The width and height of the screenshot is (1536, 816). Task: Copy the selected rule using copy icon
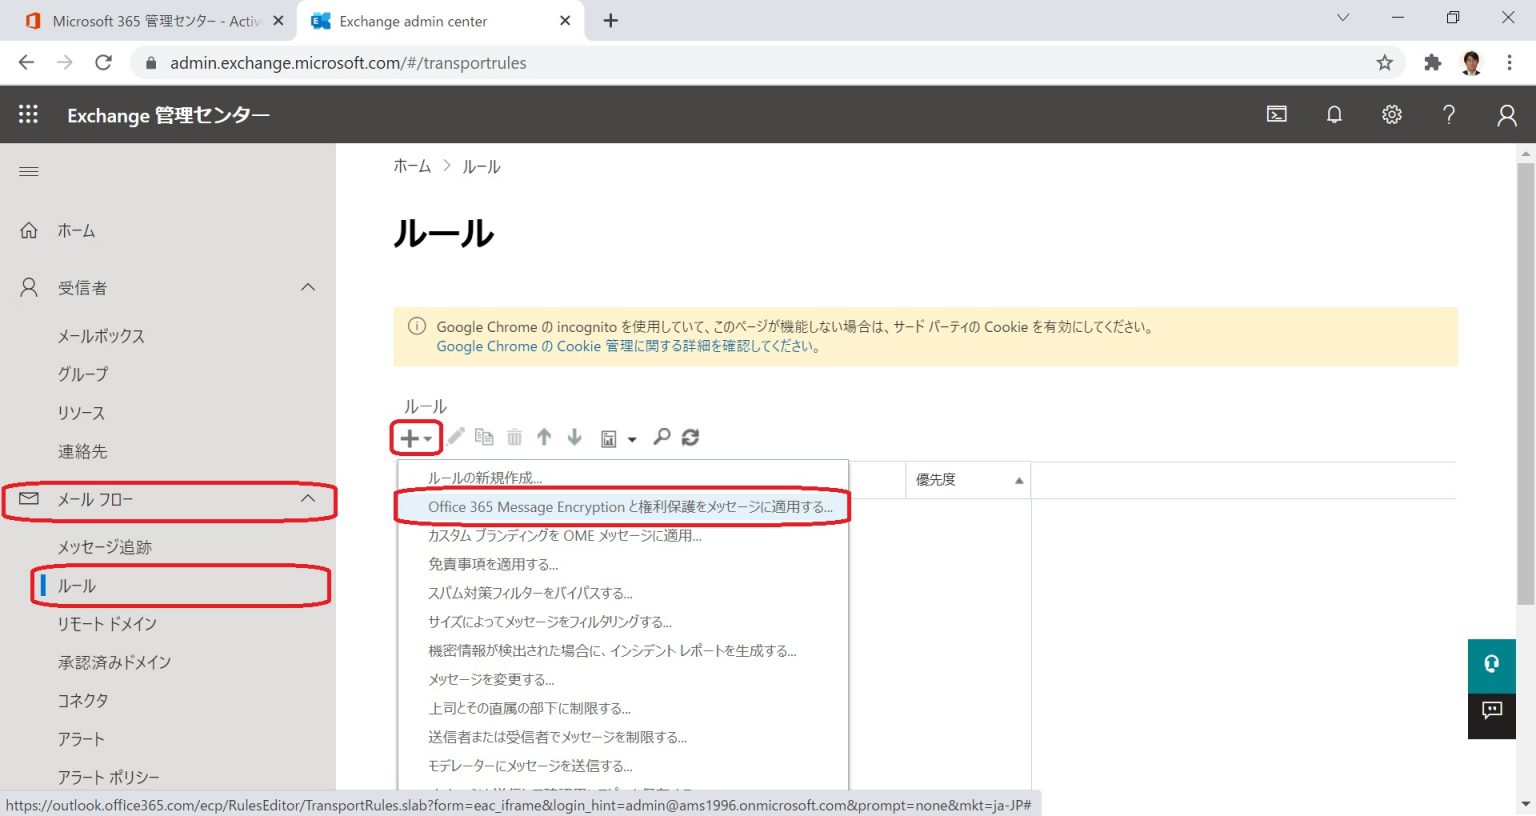pos(484,437)
